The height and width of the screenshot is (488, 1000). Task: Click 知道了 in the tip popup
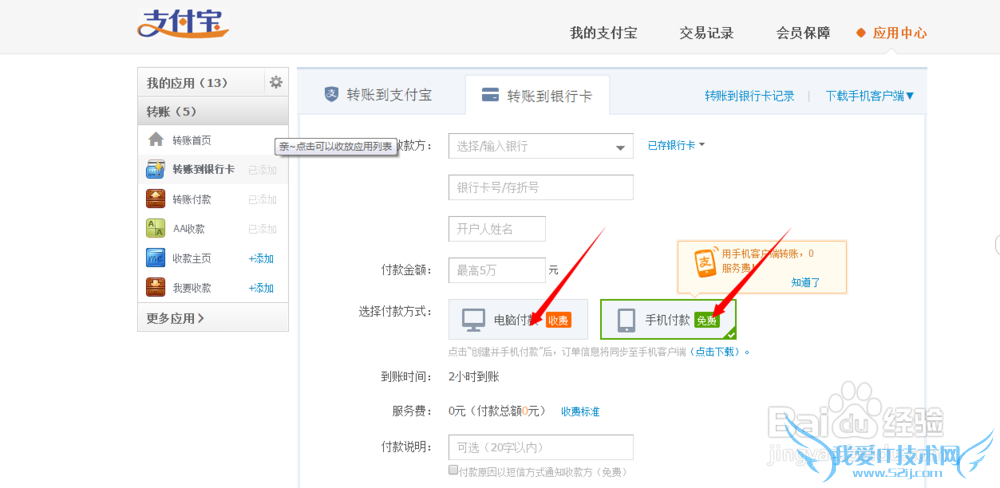click(805, 282)
